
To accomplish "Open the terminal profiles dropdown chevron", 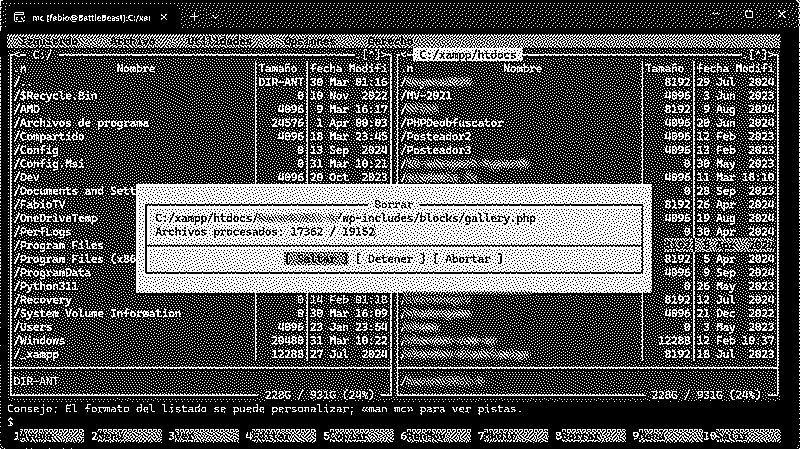I will point(216,17).
